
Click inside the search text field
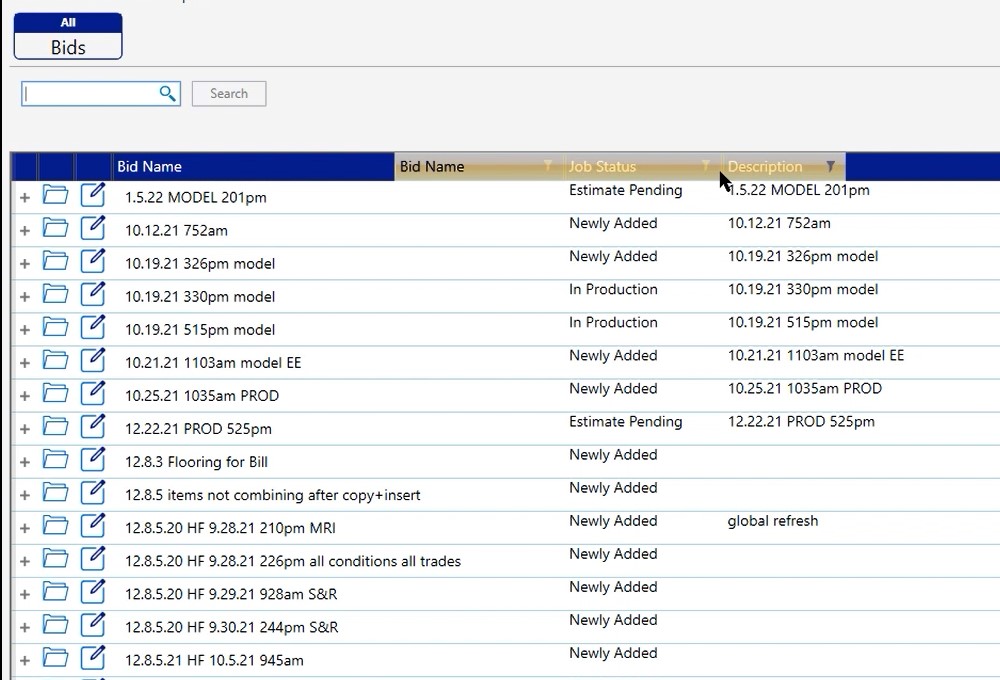(90, 94)
